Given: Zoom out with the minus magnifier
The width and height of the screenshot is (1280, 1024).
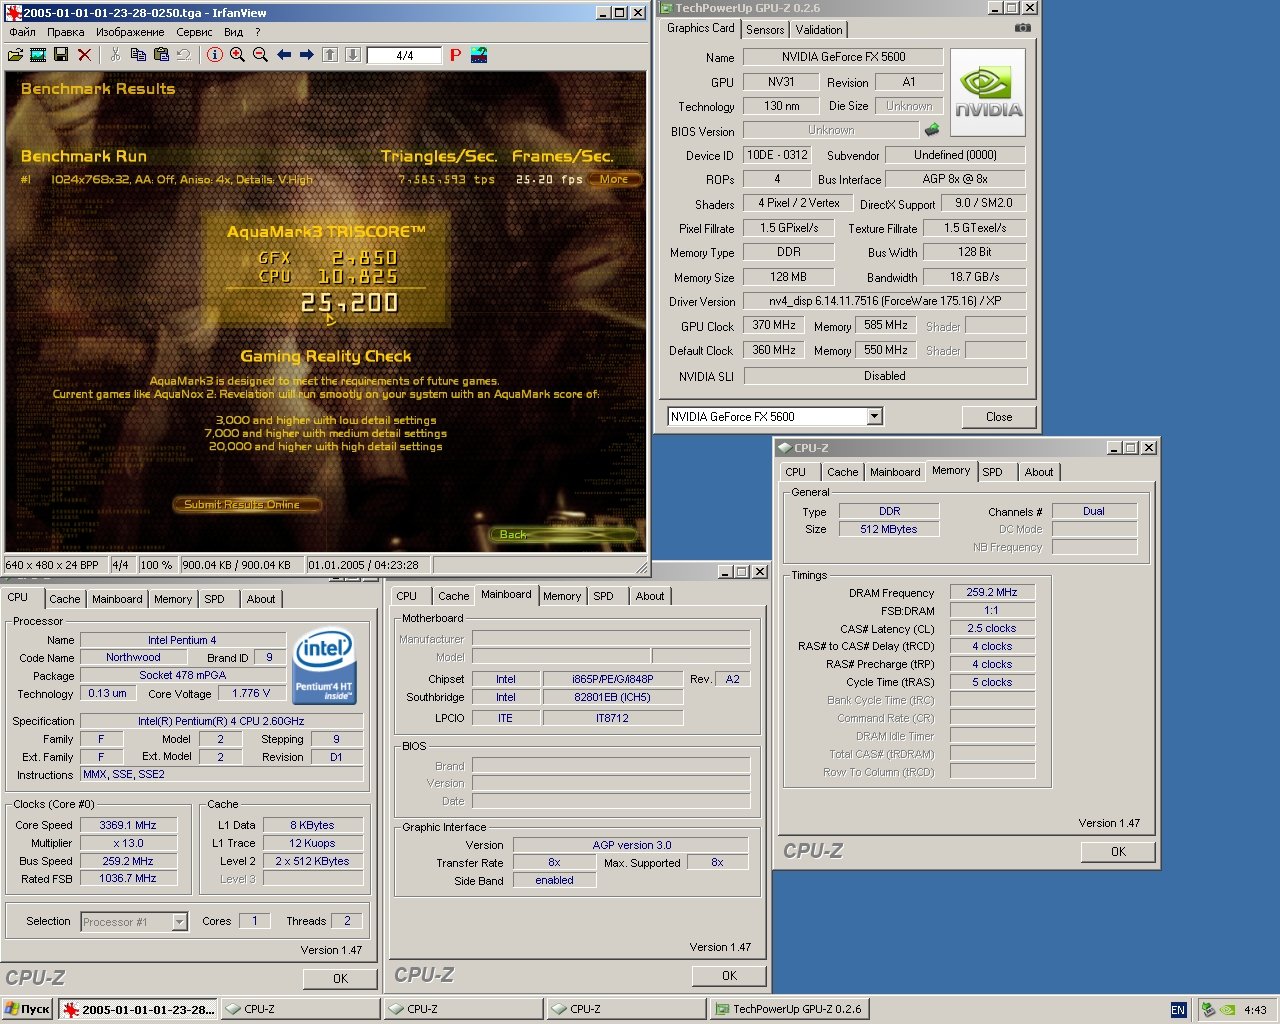Looking at the screenshot, I should click(x=260, y=55).
